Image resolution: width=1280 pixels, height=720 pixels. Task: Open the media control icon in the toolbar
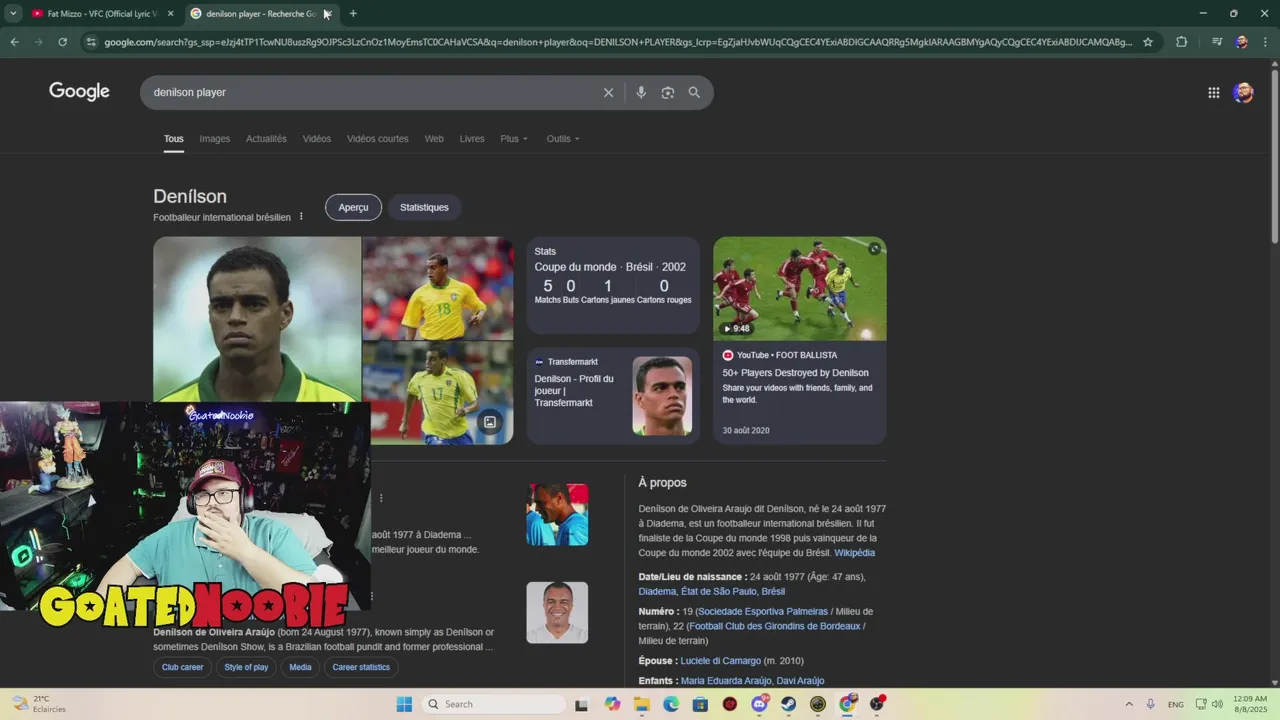coord(1217,42)
